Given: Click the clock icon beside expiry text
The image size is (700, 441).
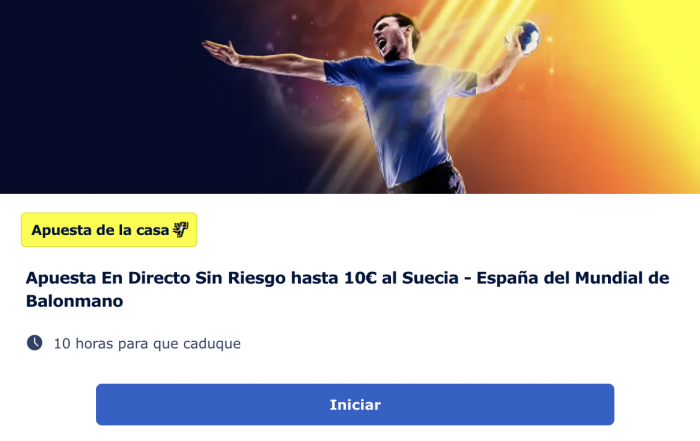Looking at the screenshot, I should 34,343.
